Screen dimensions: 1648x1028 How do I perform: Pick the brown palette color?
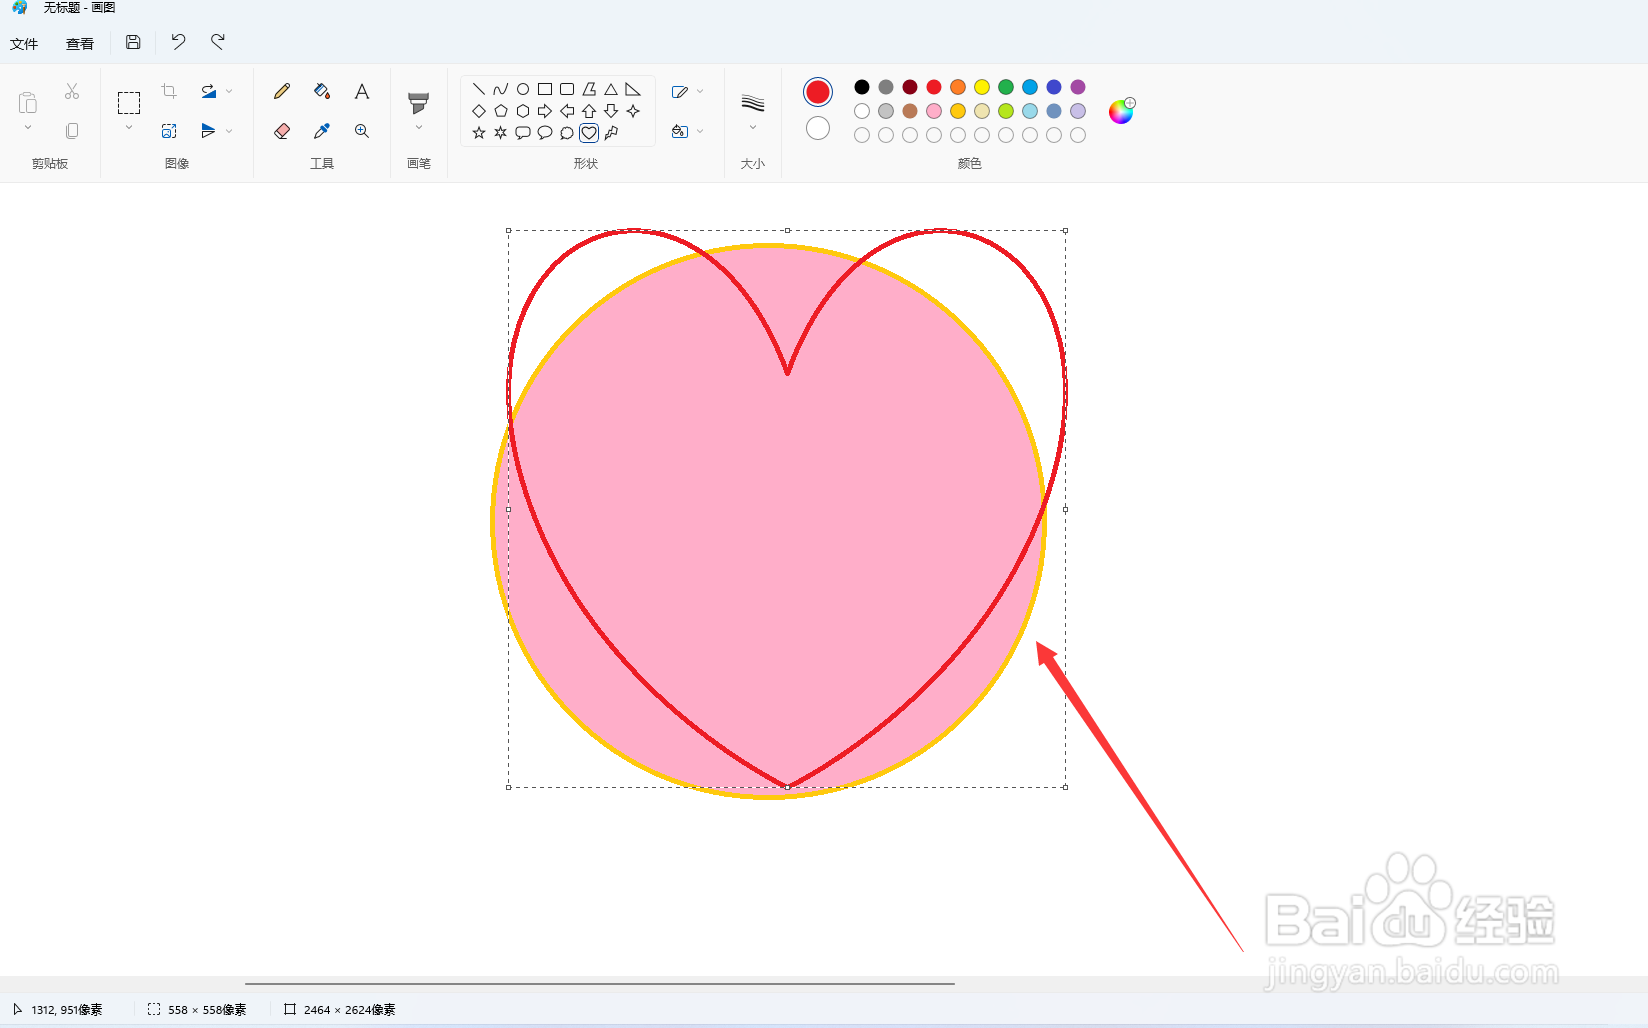(x=910, y=111)
